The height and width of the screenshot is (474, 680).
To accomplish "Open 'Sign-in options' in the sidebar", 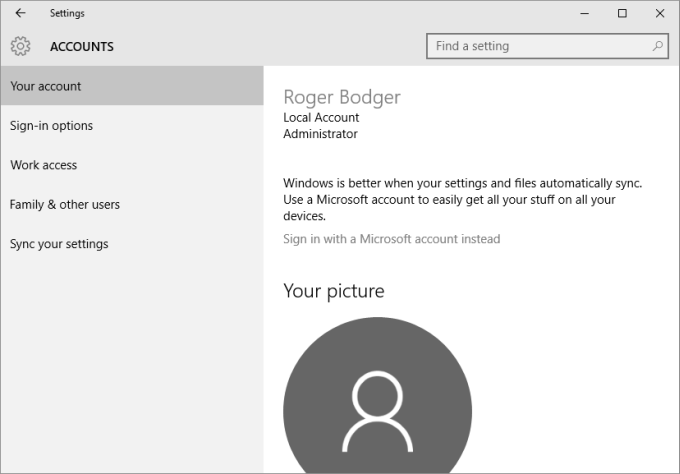I will coord(52,126).
